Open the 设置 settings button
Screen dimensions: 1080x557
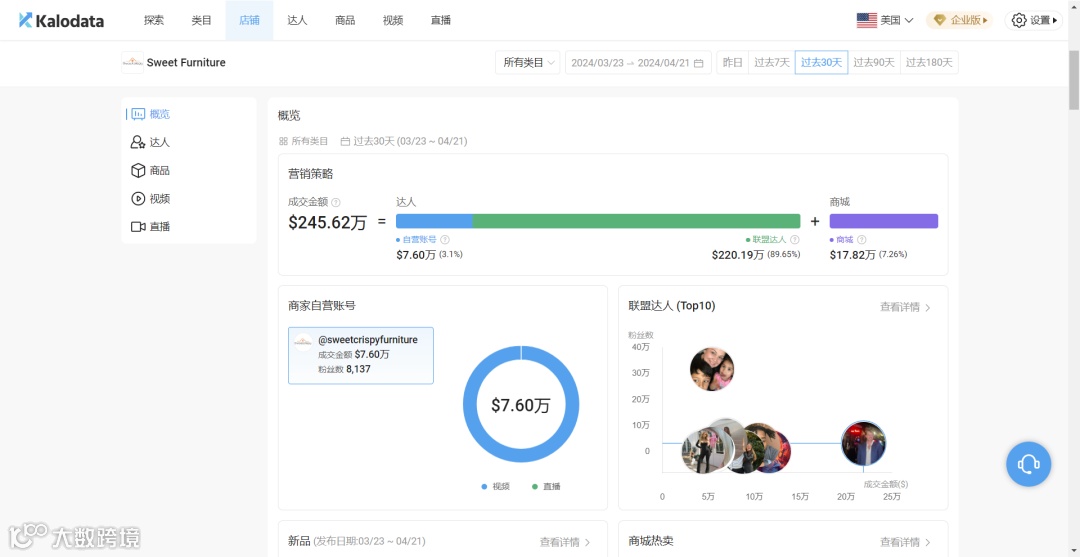point(1033,21)
